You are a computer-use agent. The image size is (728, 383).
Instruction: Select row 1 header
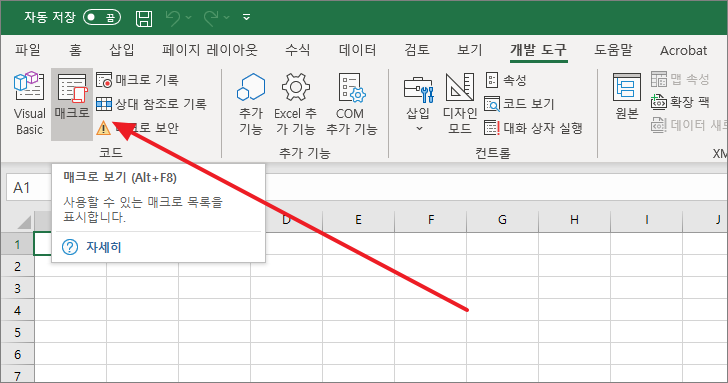coord(18,244)
